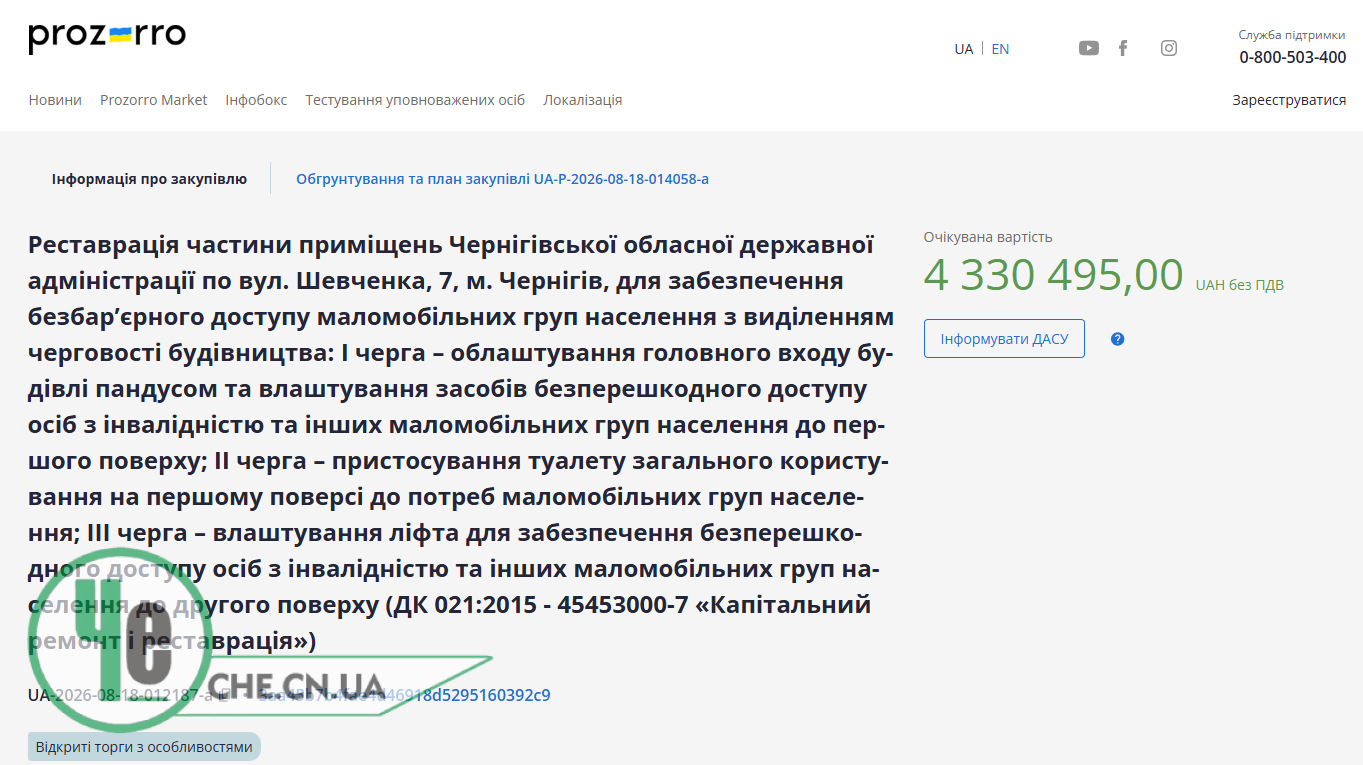Open the Prozorro Facebook page icon

1123,48
